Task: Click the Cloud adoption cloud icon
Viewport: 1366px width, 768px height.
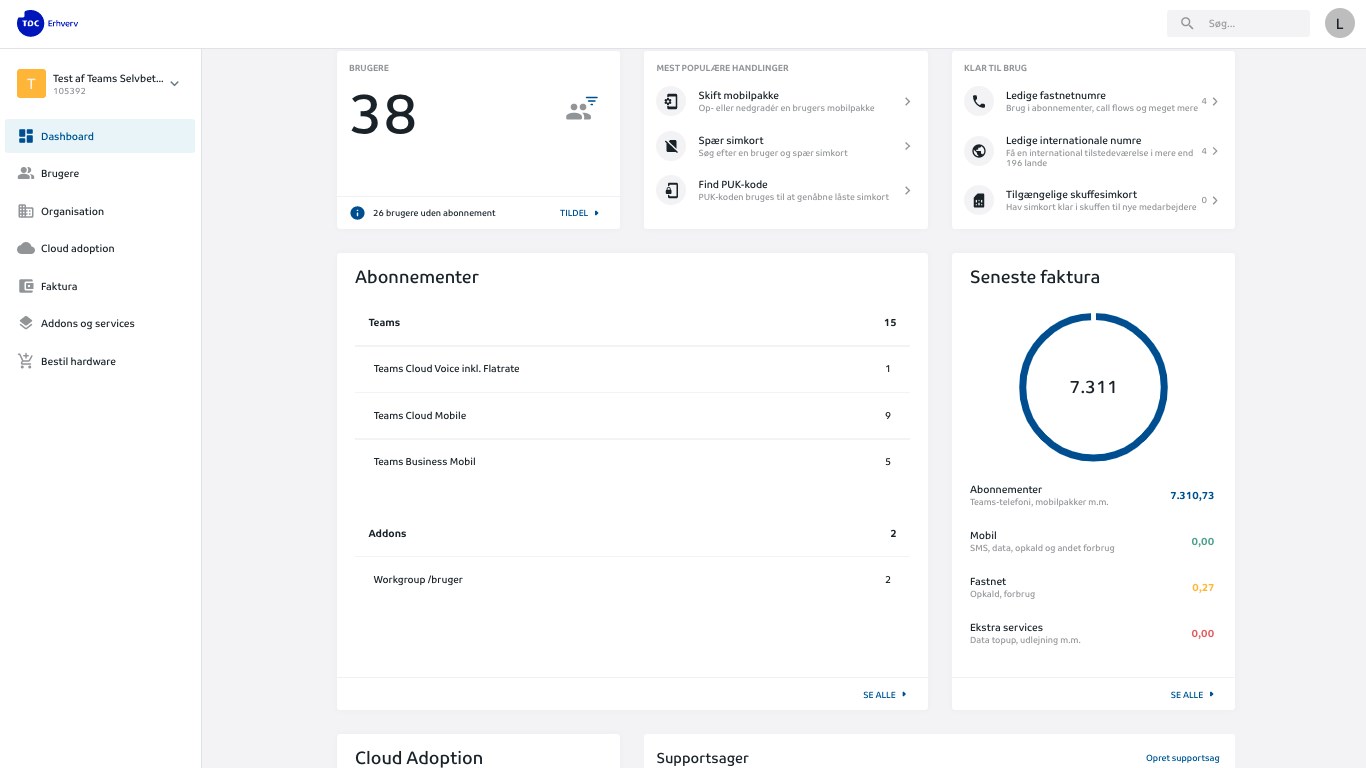Action: [26, 248]
